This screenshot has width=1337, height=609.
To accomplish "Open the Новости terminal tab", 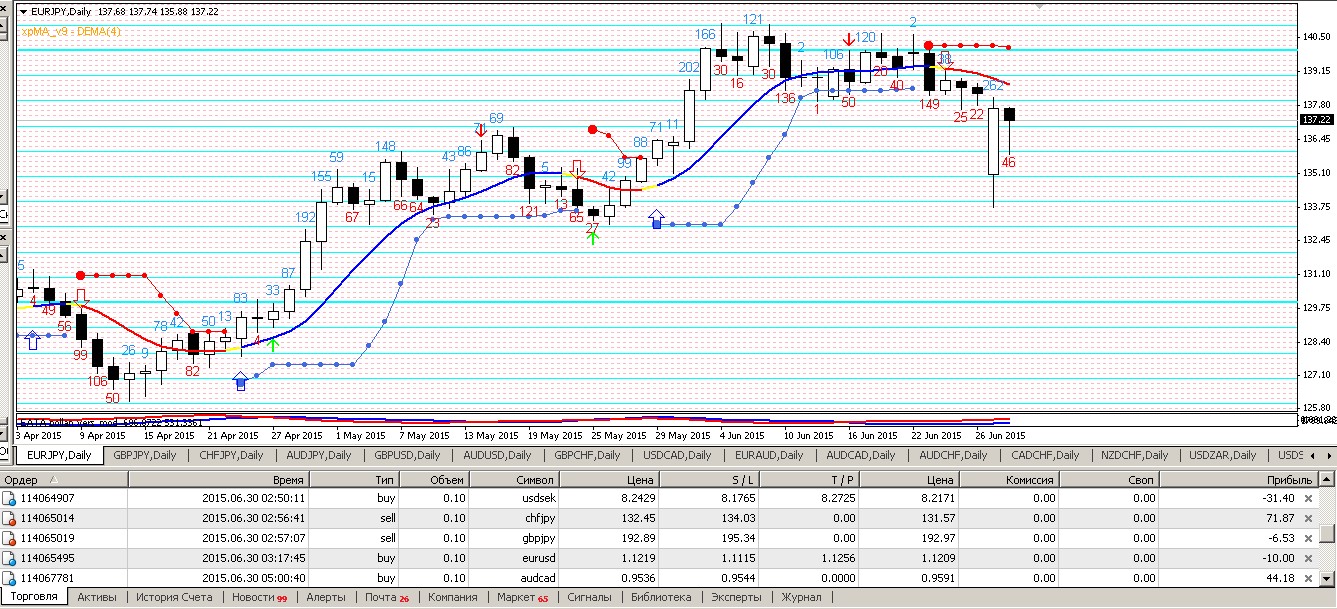I will click(259, 597).
